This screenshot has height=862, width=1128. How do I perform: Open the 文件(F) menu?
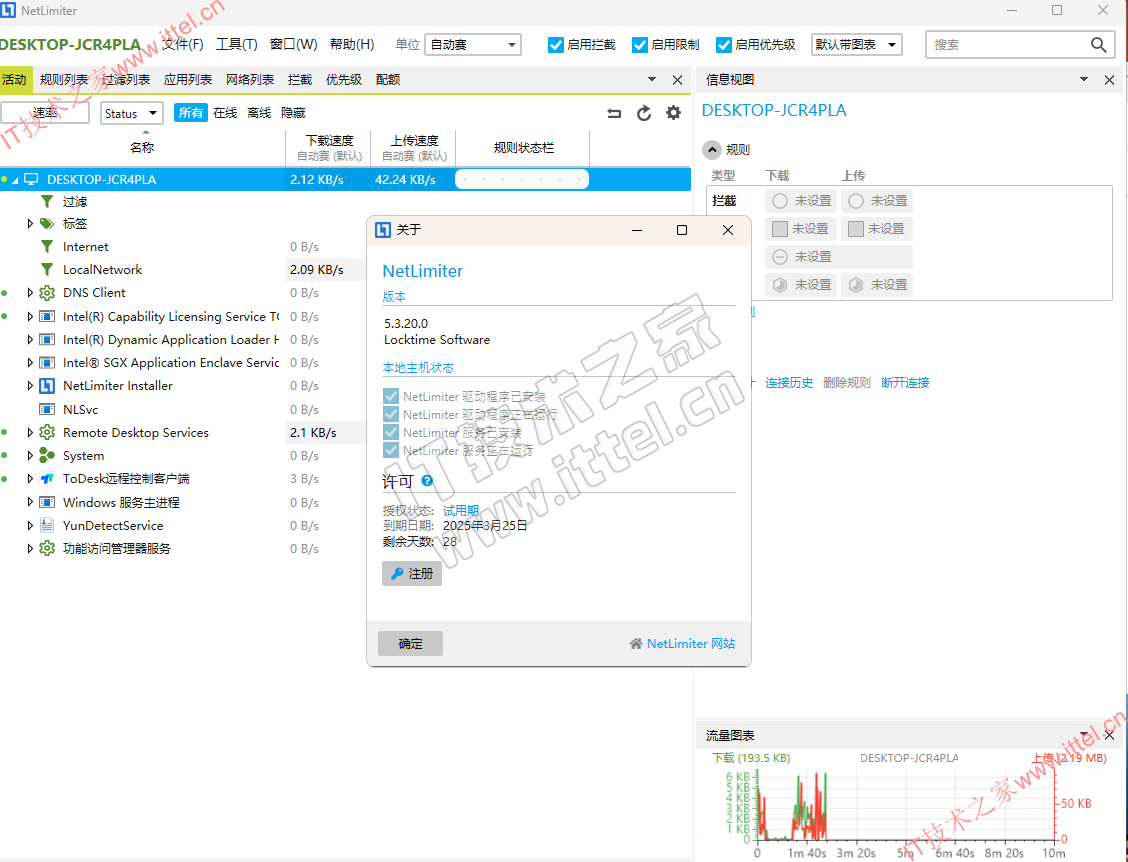182,45
